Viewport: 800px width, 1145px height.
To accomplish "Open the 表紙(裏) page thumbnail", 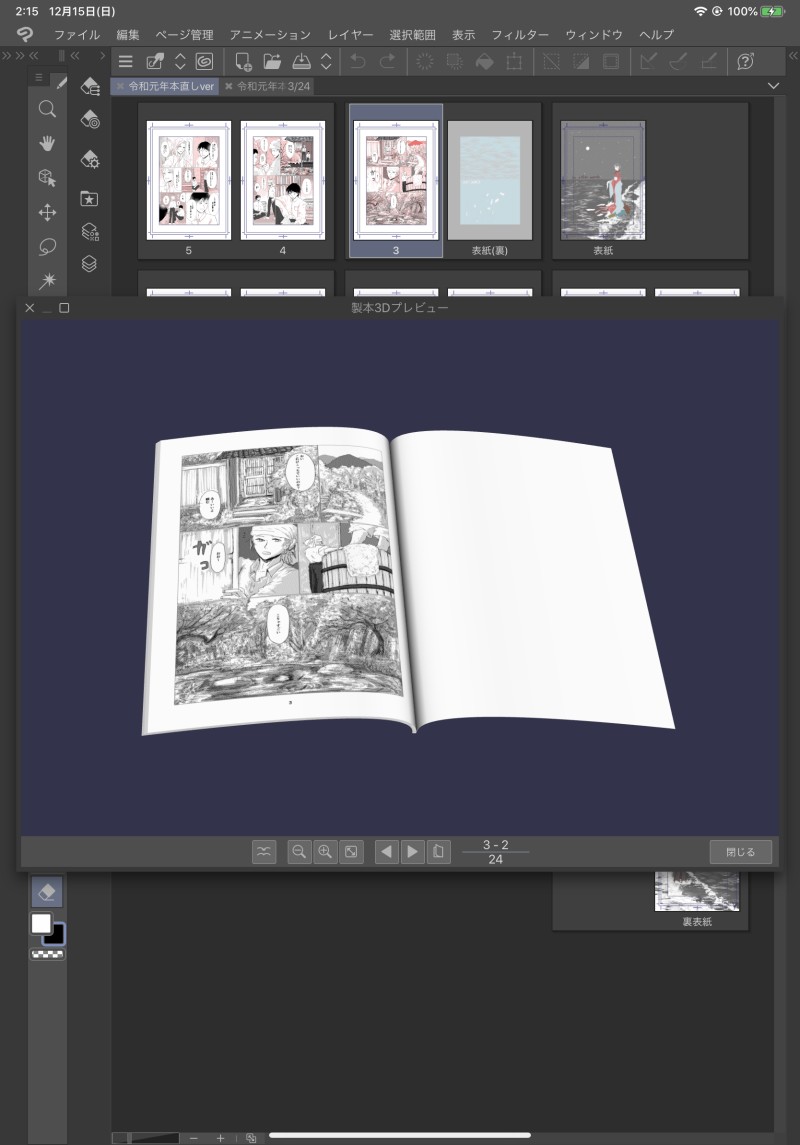I will pyautogui.click(x=490, y=180).
